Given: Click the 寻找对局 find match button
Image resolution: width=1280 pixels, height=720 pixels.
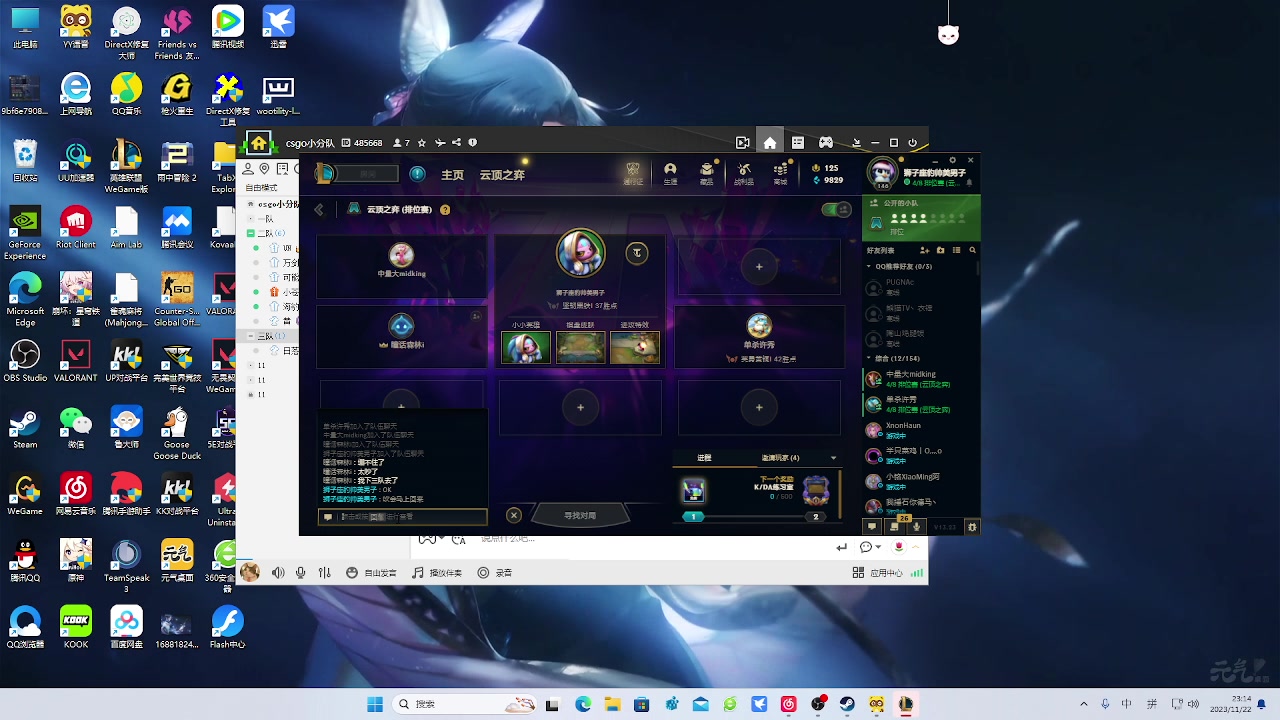Looking at the screenshot, I should 580,516.
